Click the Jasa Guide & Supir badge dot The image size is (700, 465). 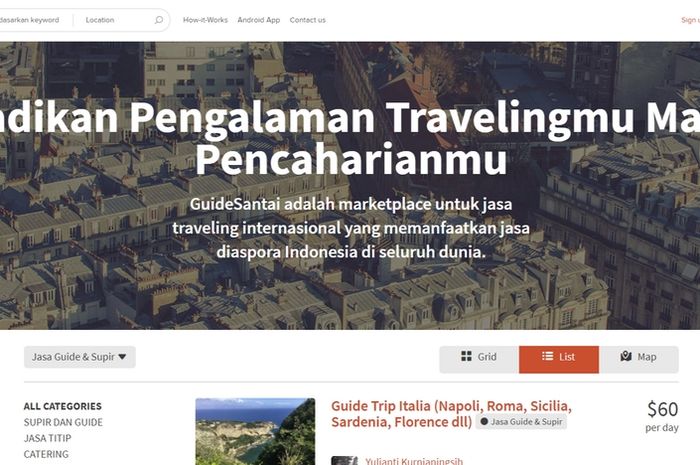tap(484, 421)
